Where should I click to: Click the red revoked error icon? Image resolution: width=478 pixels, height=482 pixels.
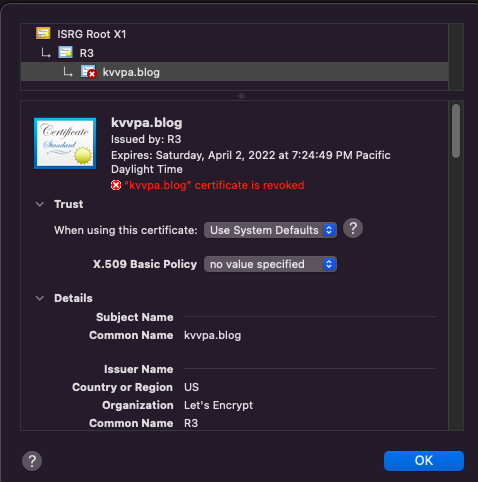[116, 185]
